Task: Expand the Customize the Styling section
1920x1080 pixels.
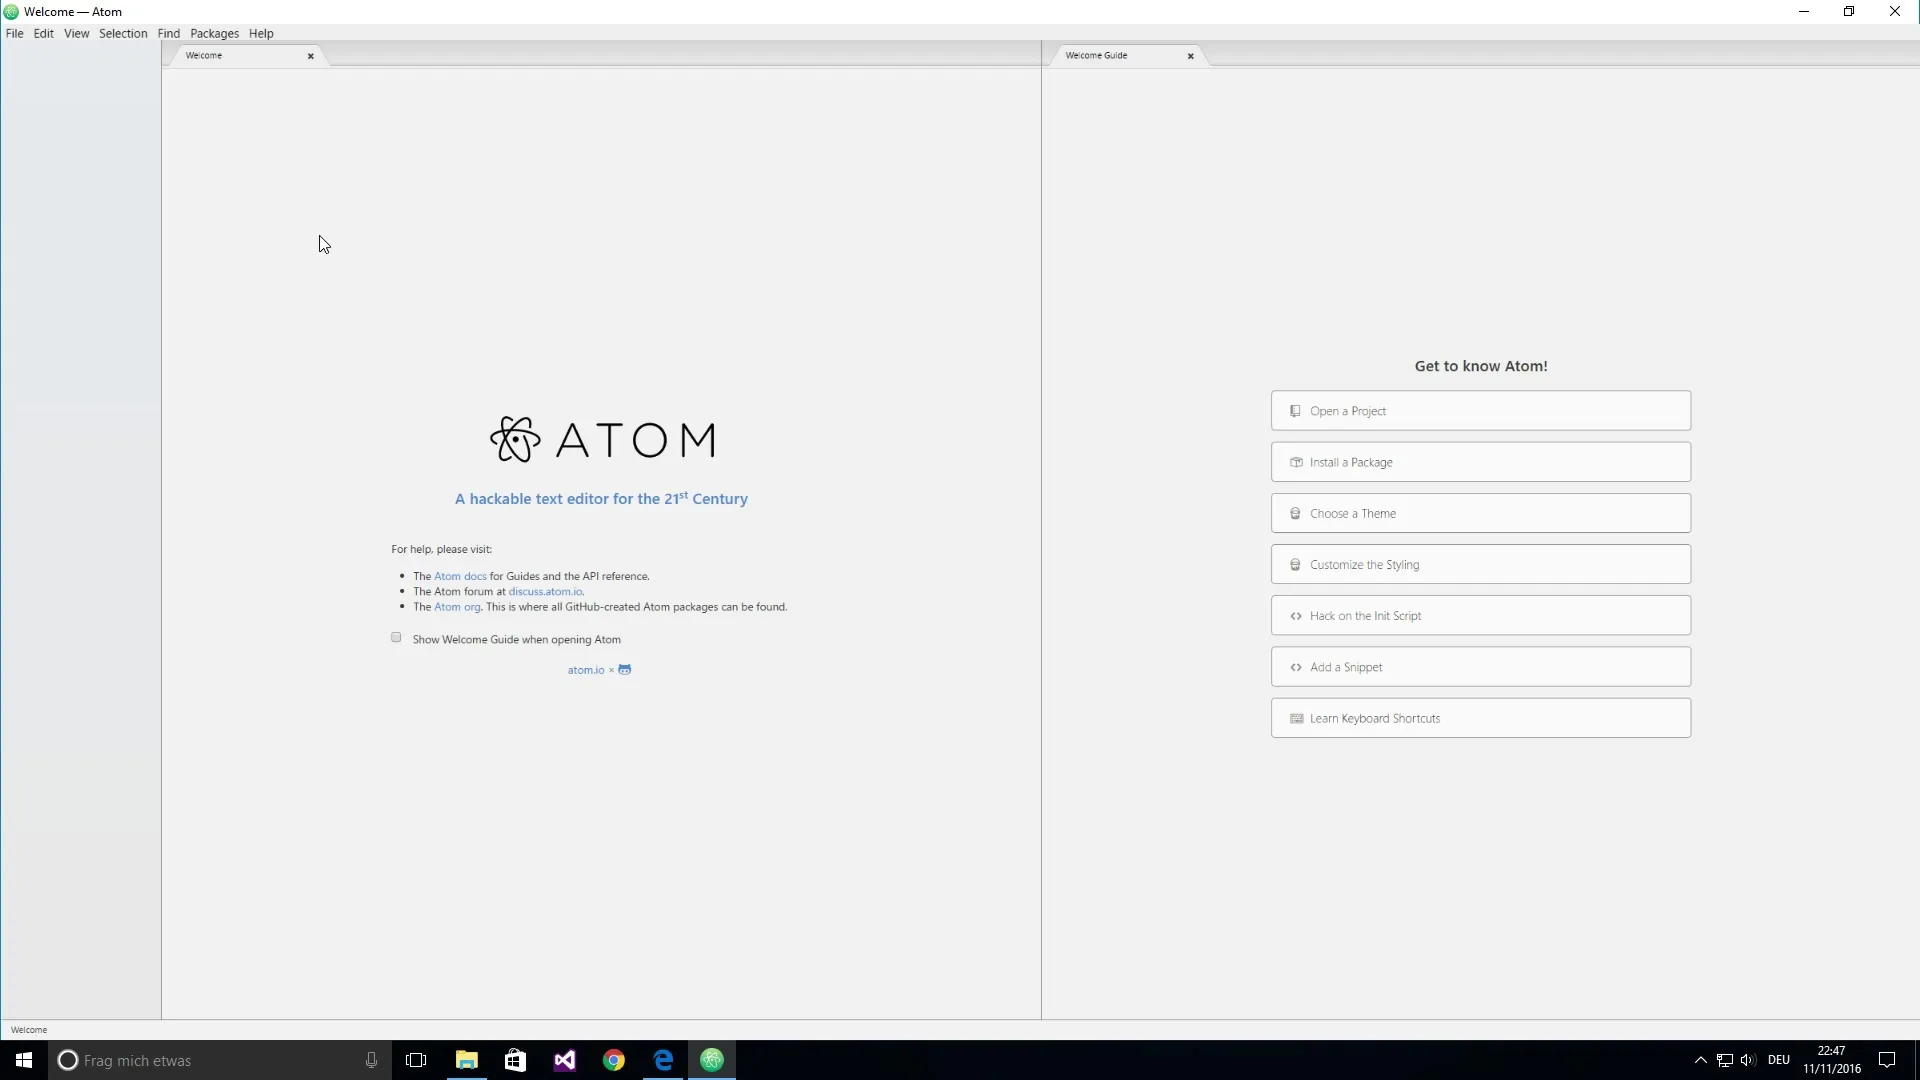Action: (1480, 564)
